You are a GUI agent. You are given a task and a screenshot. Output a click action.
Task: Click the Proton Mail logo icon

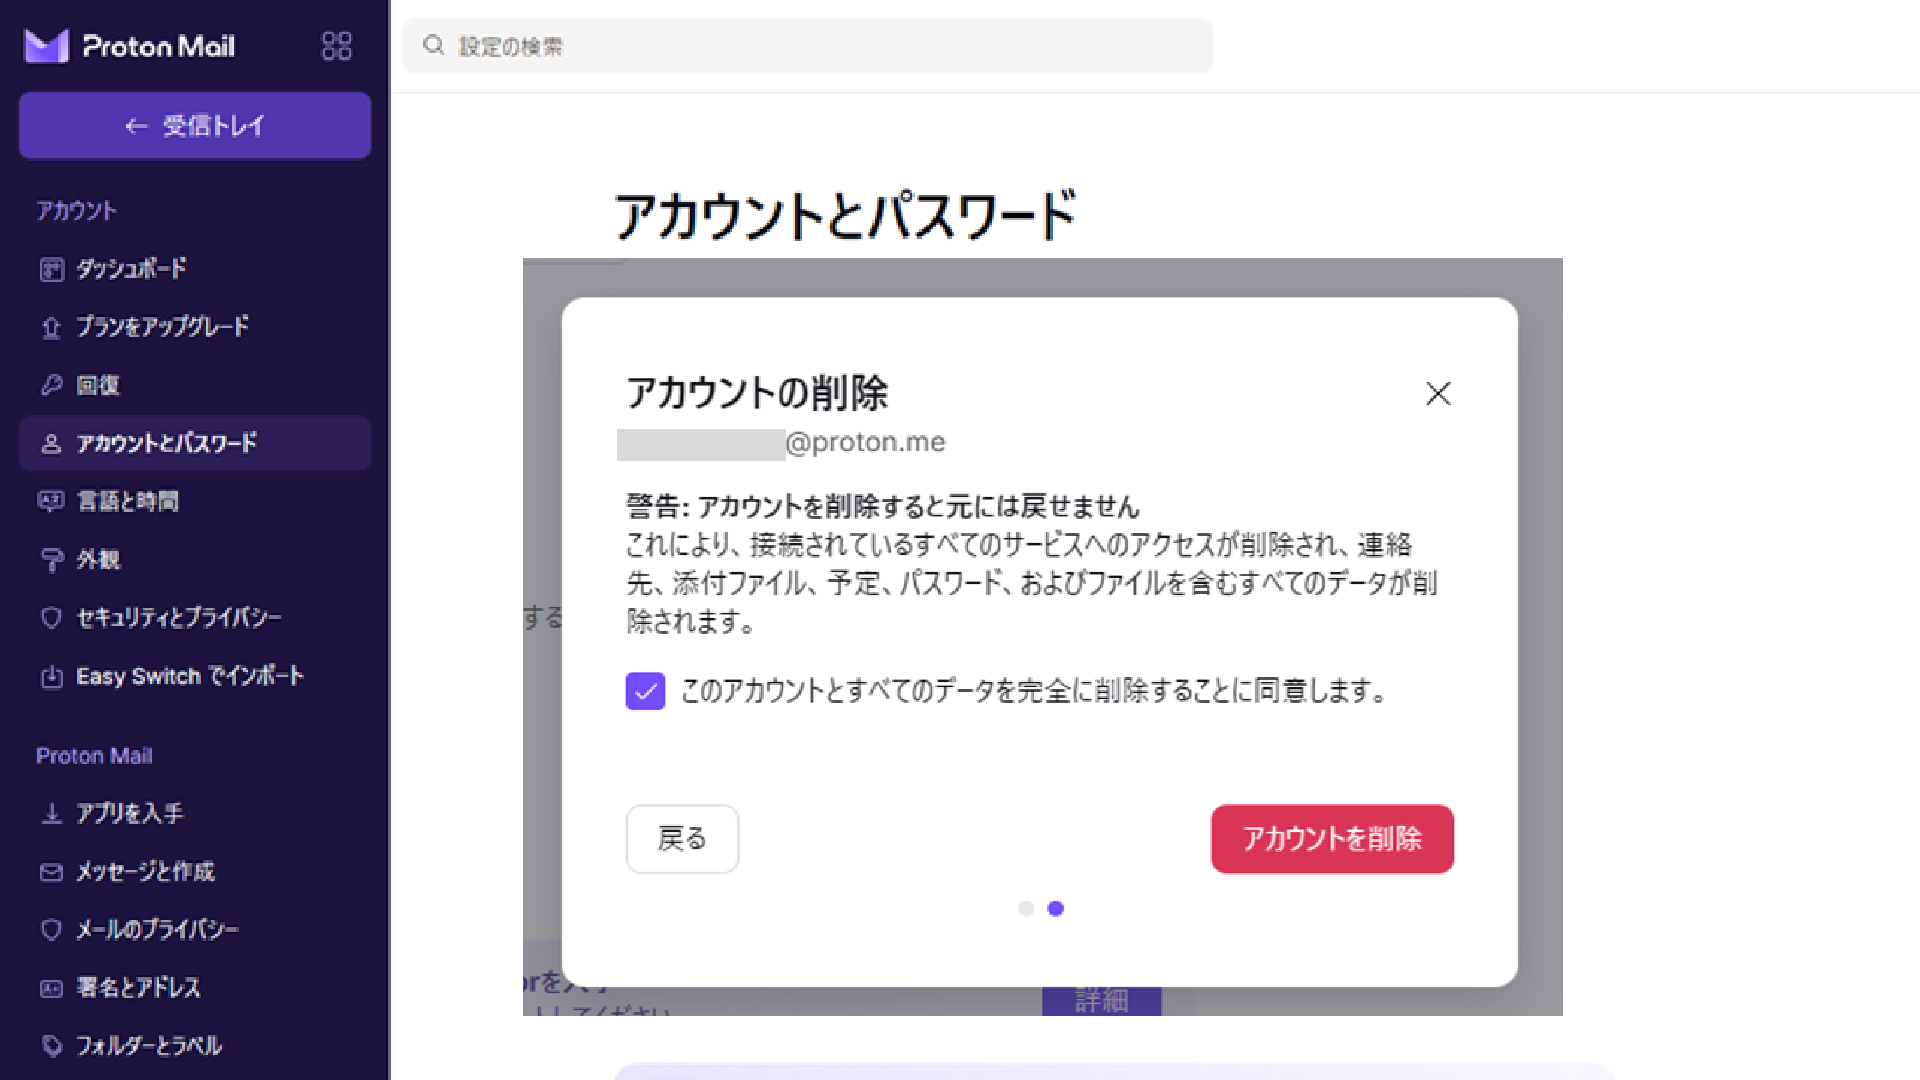point(46,46)
